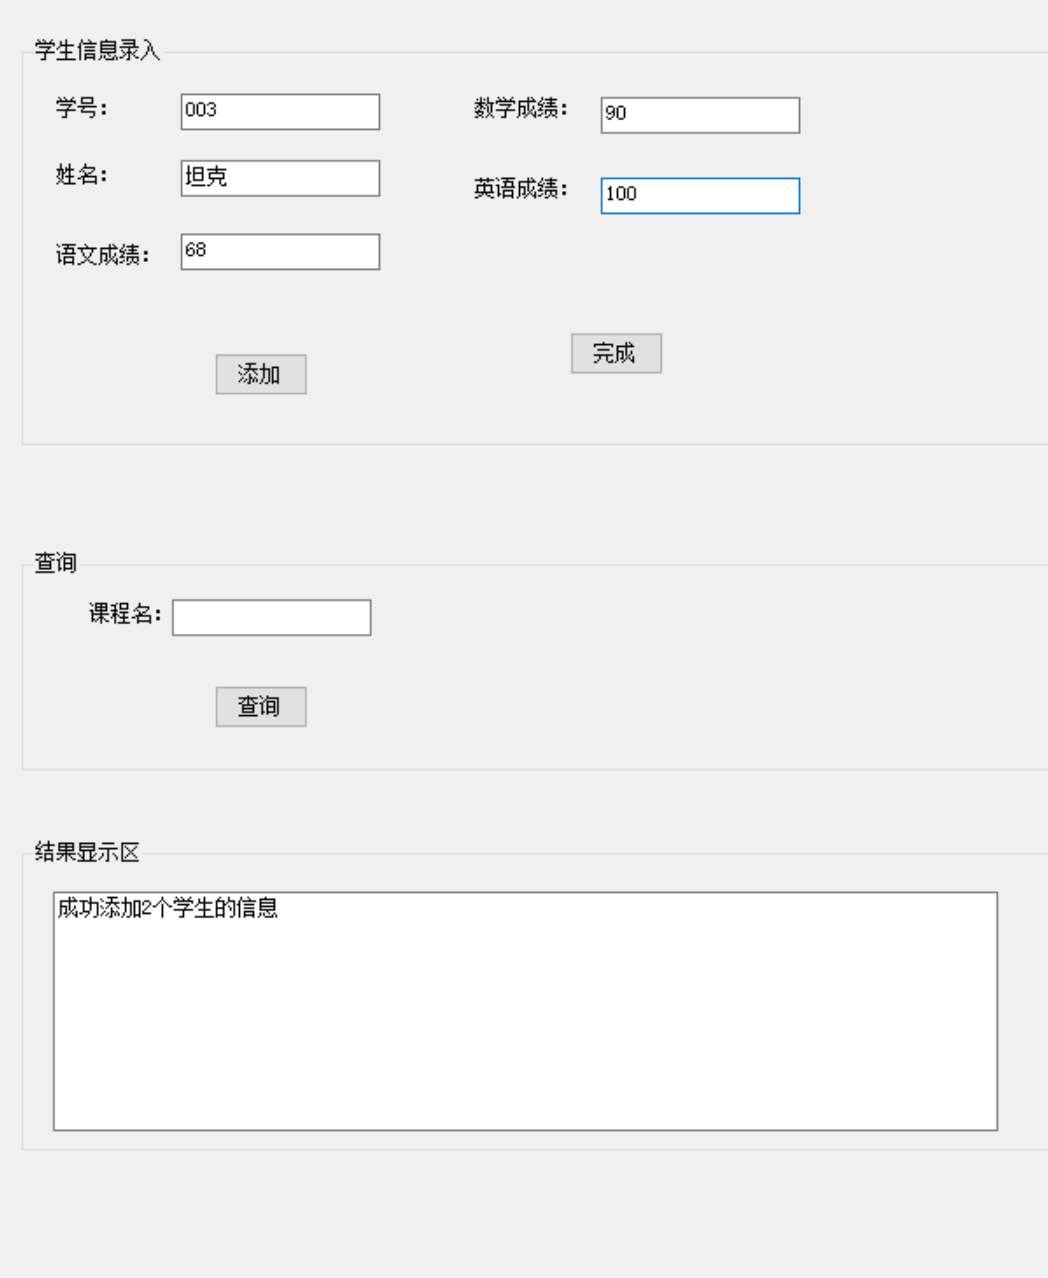Focus the empty 课程名 input field
1048x1278 pixels.
pyautogui.click(x=271, y=617)
